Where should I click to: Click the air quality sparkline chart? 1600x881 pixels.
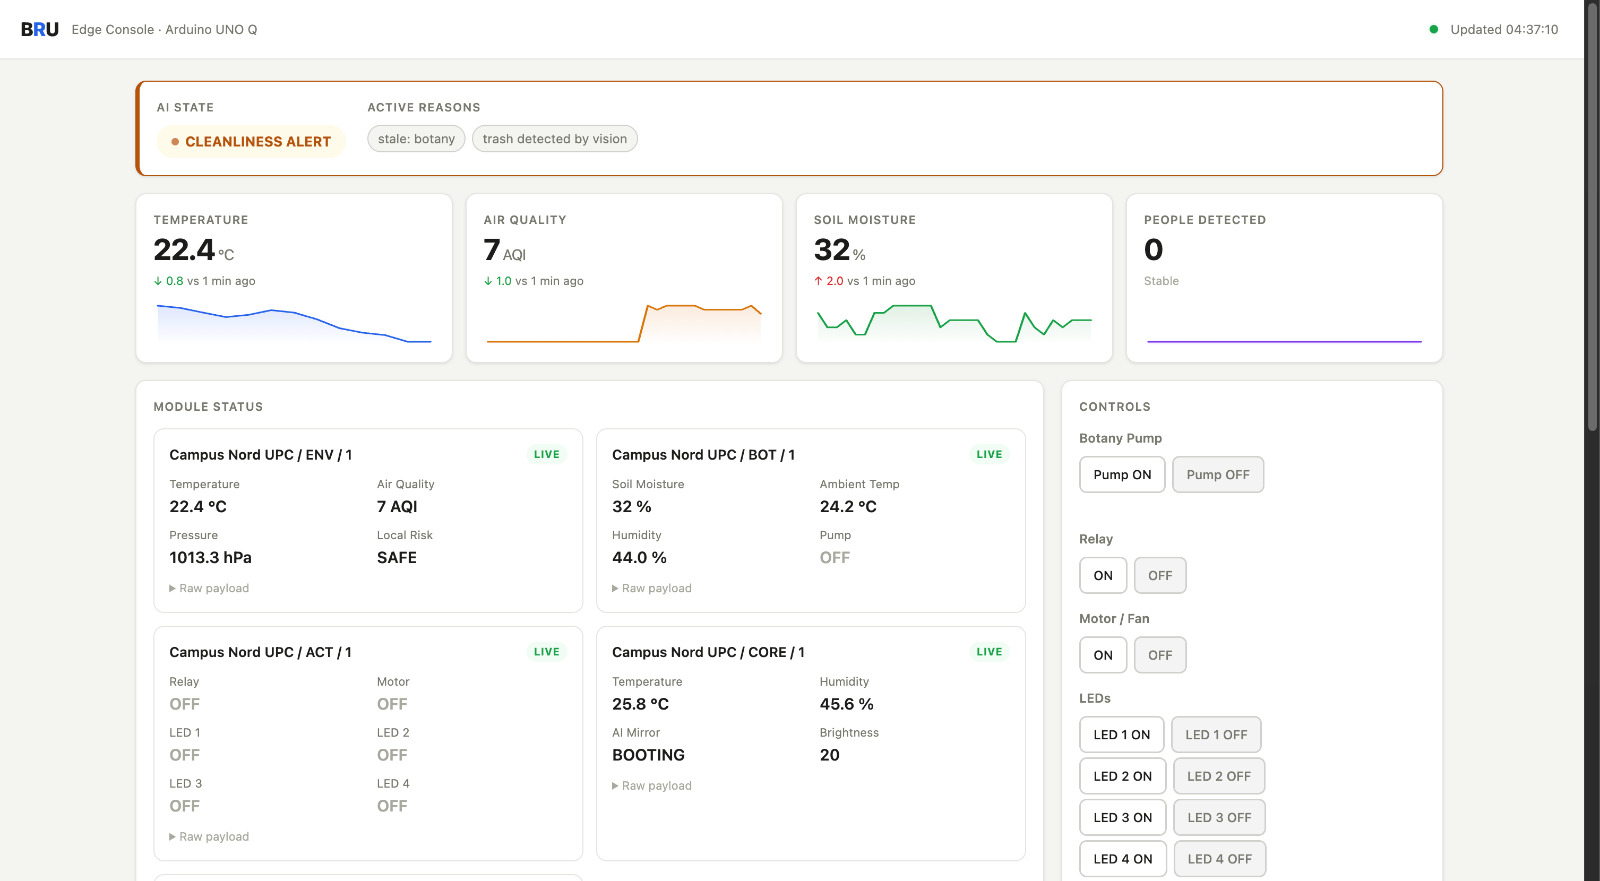(624, 323)
